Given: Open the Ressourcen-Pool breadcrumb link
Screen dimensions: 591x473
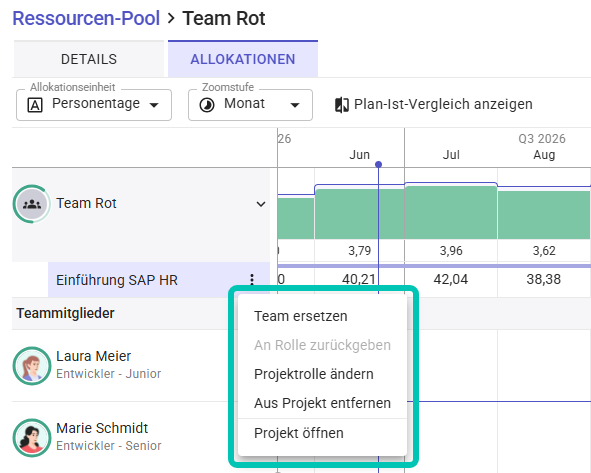Looking at the screenshot, I should [86, 18].
